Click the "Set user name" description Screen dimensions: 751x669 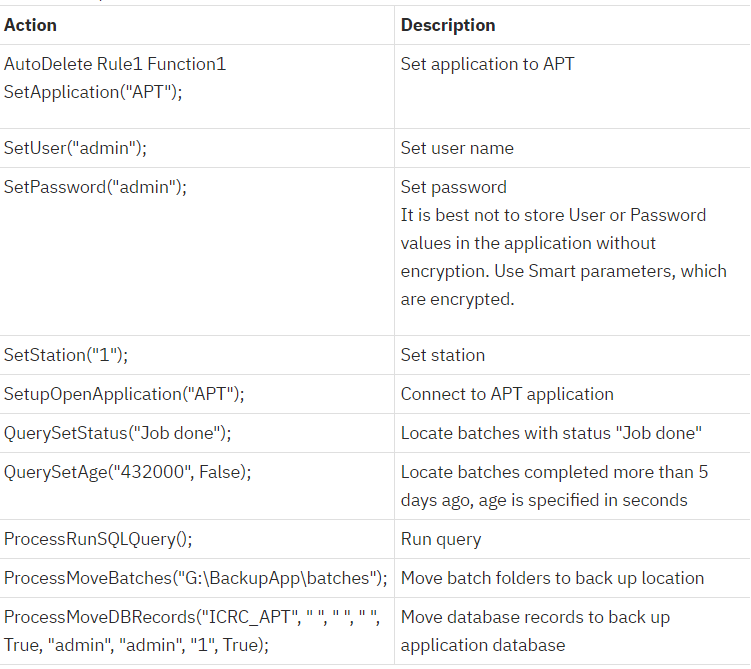457,148
